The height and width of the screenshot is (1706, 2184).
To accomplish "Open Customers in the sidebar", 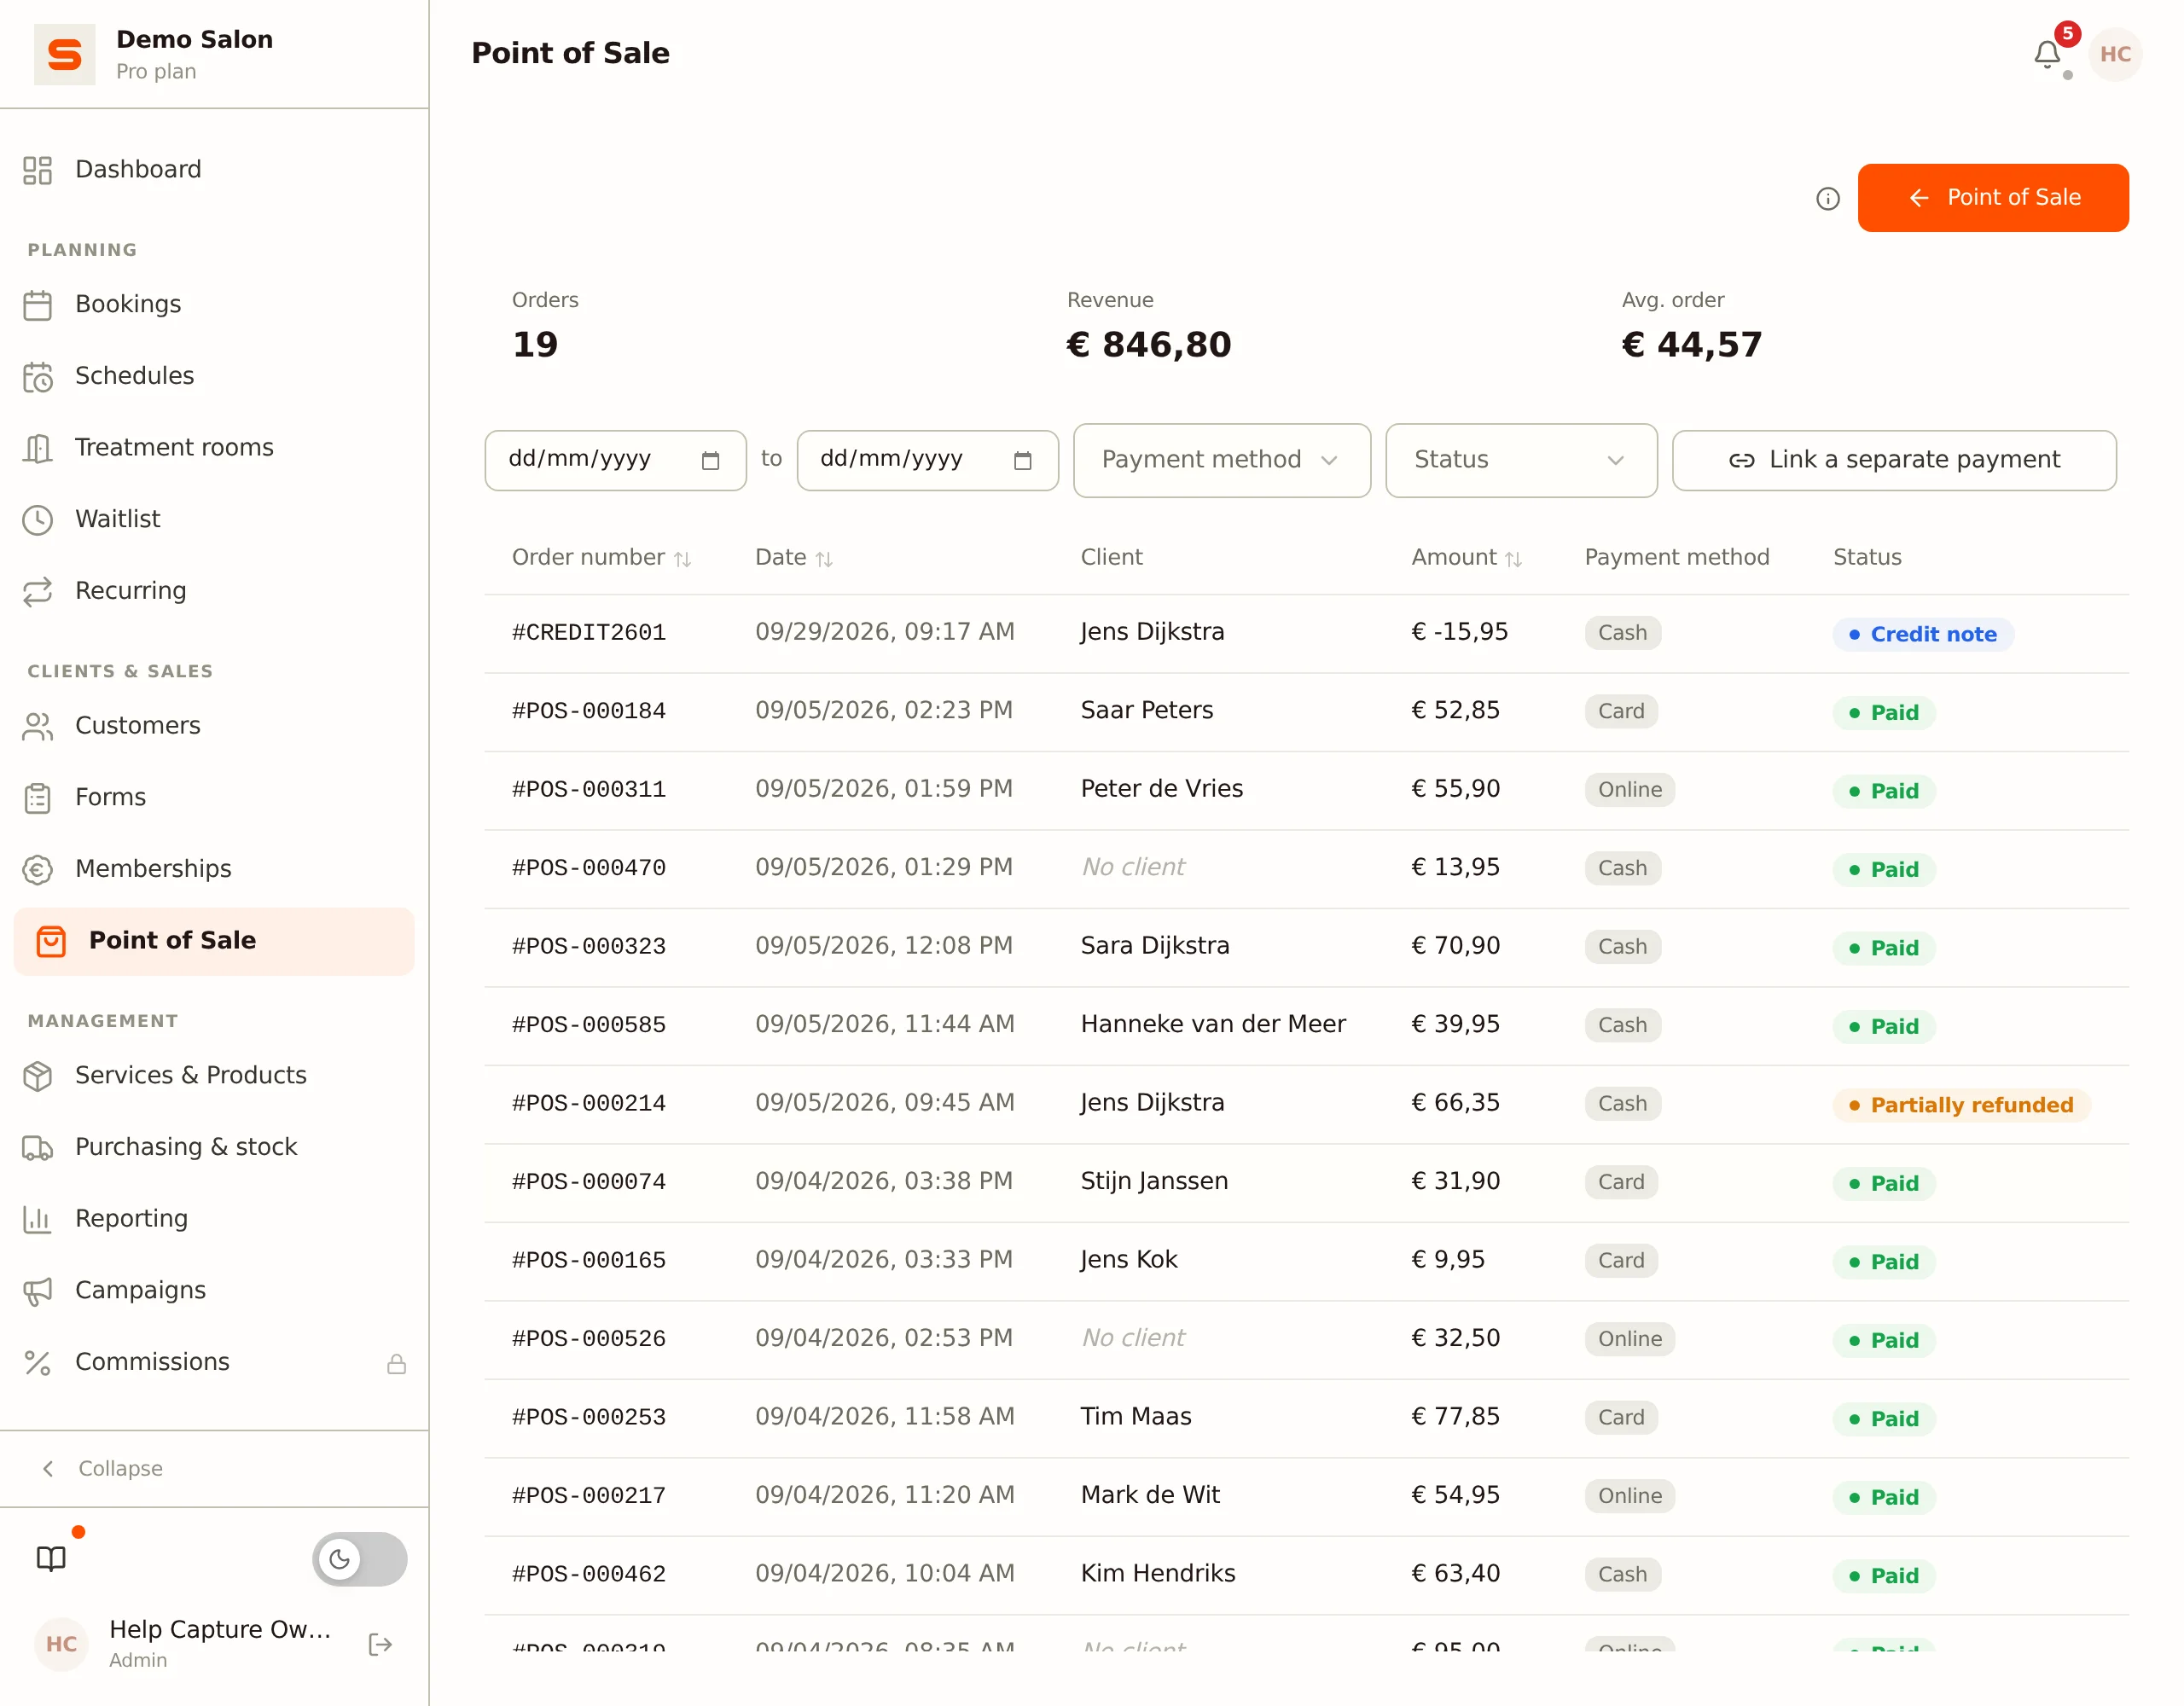I will (x=214, y=725).
